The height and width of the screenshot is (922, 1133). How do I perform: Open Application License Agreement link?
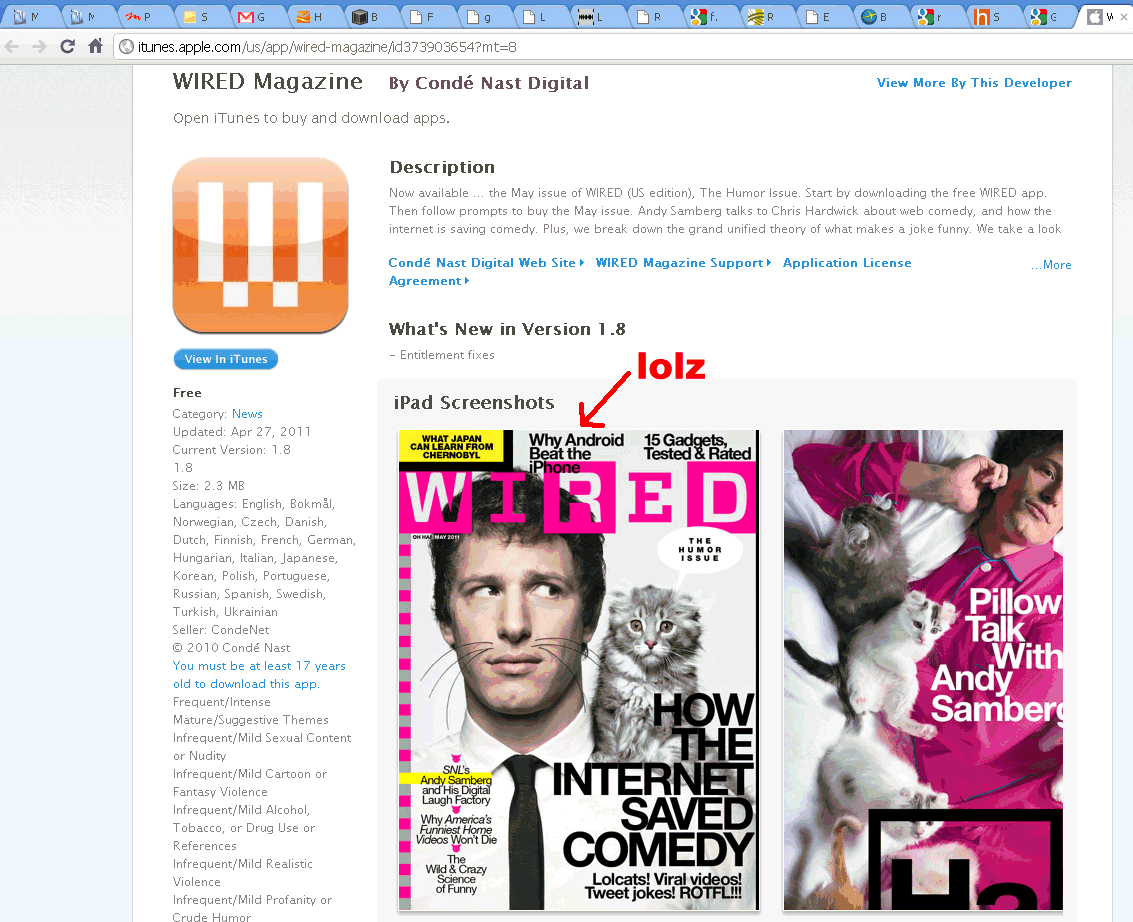(847, 263)
